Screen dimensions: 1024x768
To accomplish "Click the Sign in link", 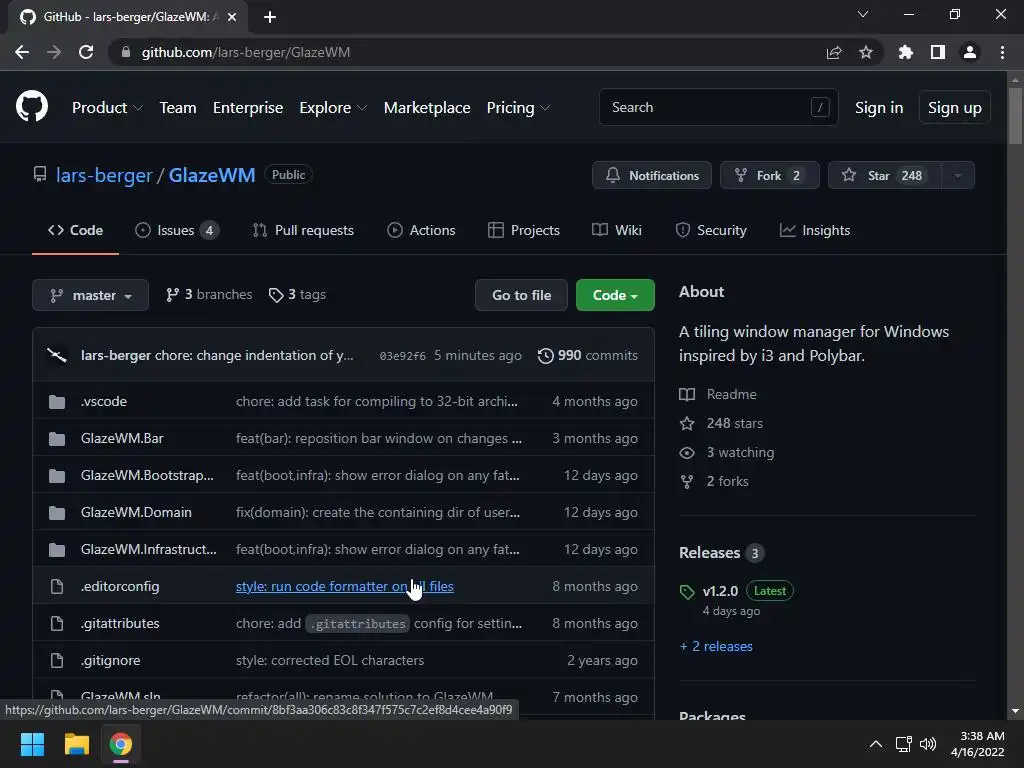I will [x=879, y=108].
